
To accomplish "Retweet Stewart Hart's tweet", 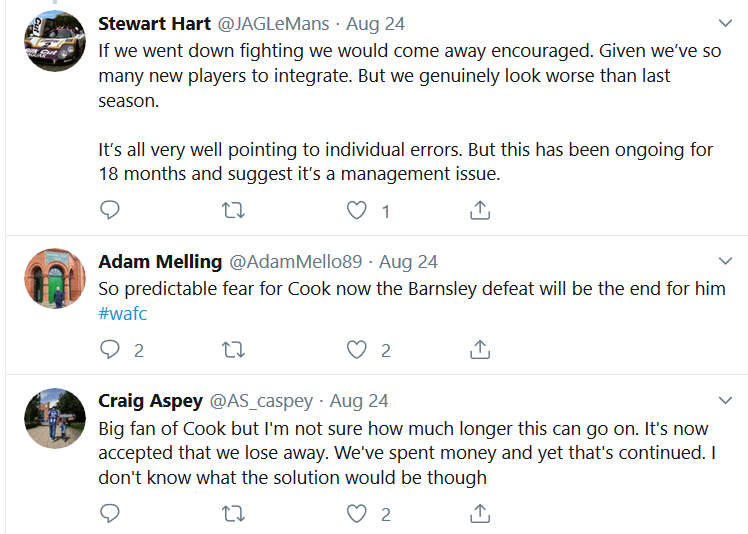I will (x=233, y=210).
